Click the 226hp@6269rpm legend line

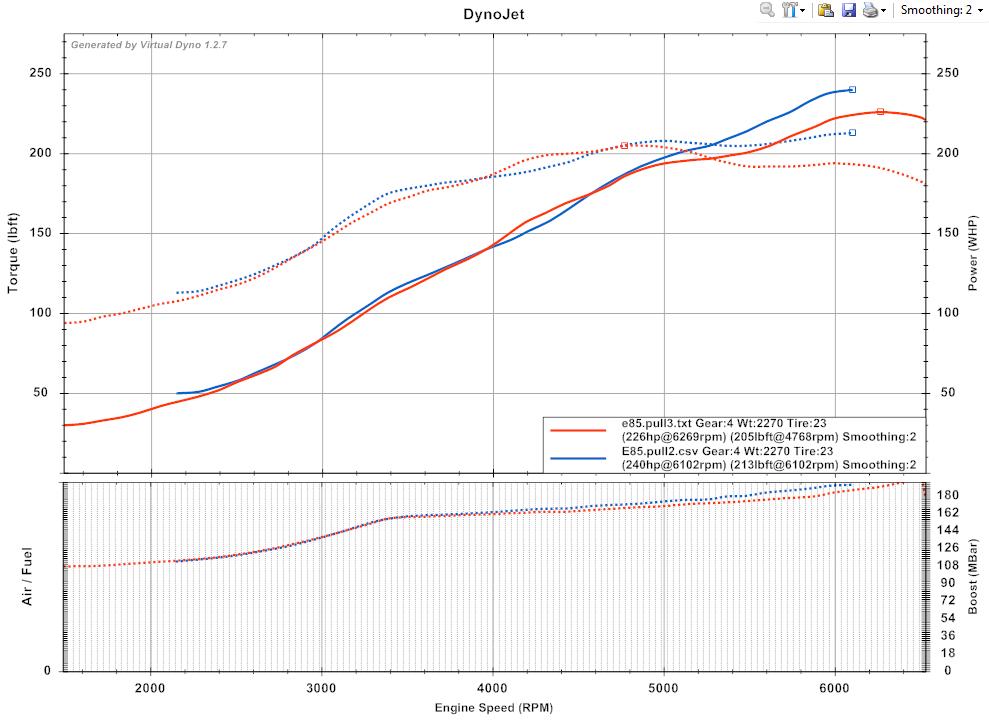(x=769, y=437)
